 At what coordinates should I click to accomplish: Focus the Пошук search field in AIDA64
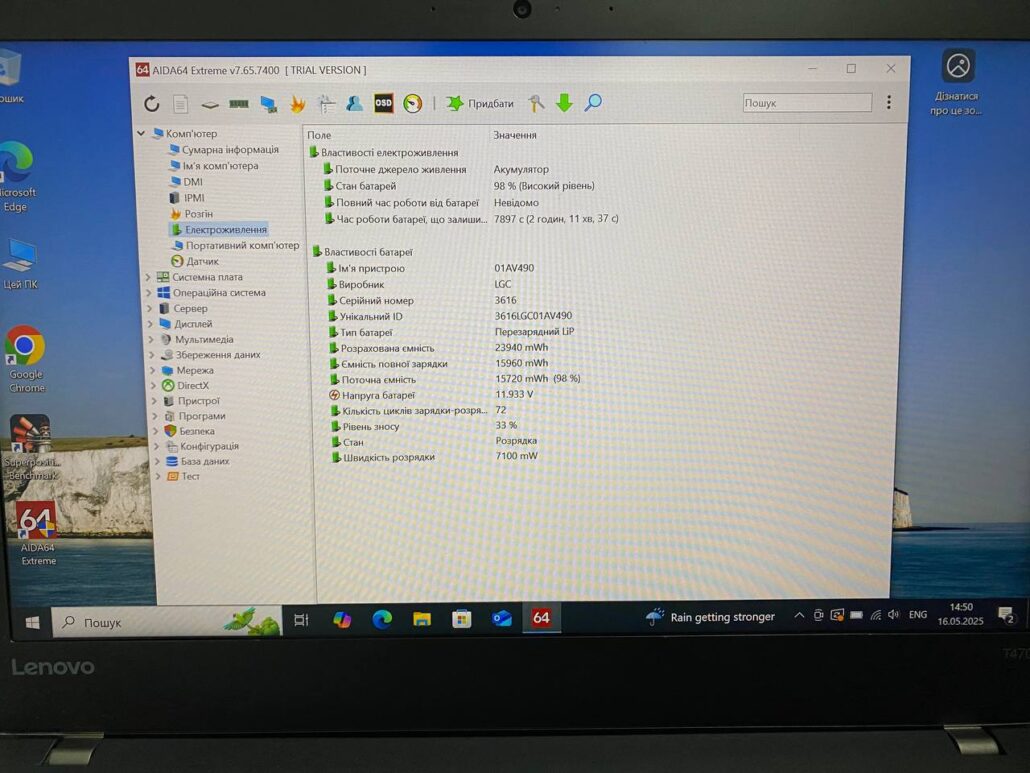pos(807,102)
